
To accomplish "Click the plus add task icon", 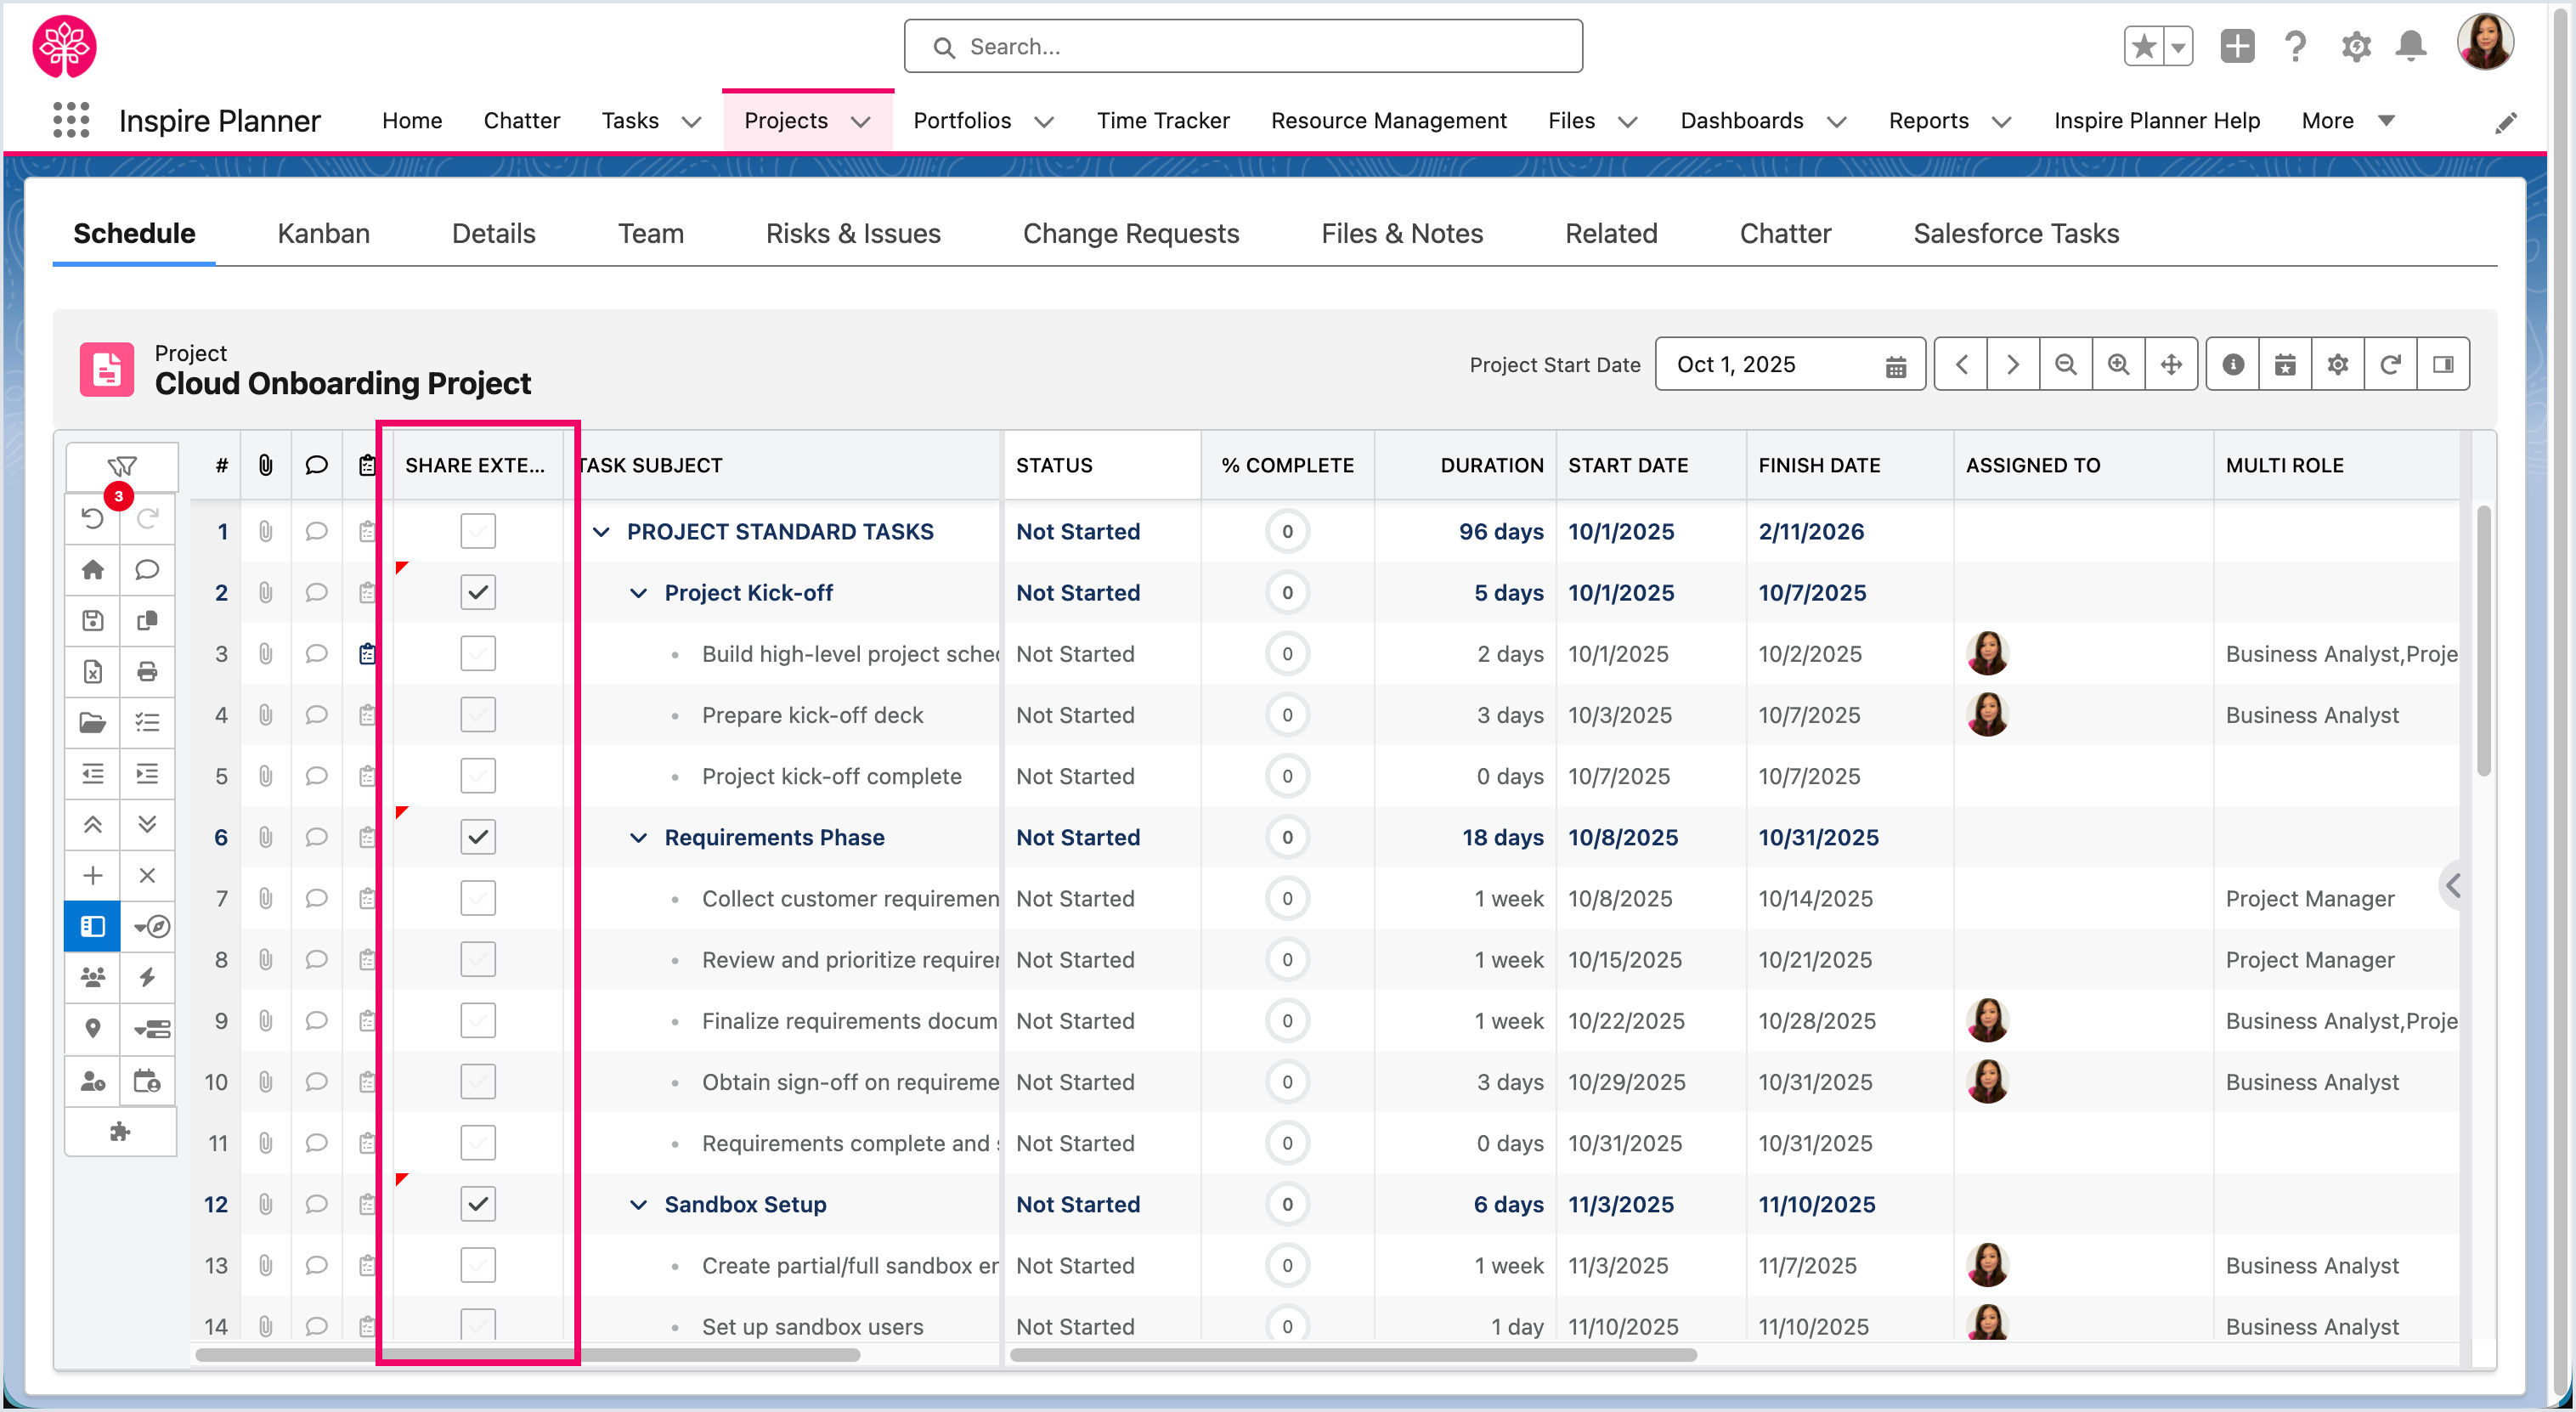I will [92, 875].
